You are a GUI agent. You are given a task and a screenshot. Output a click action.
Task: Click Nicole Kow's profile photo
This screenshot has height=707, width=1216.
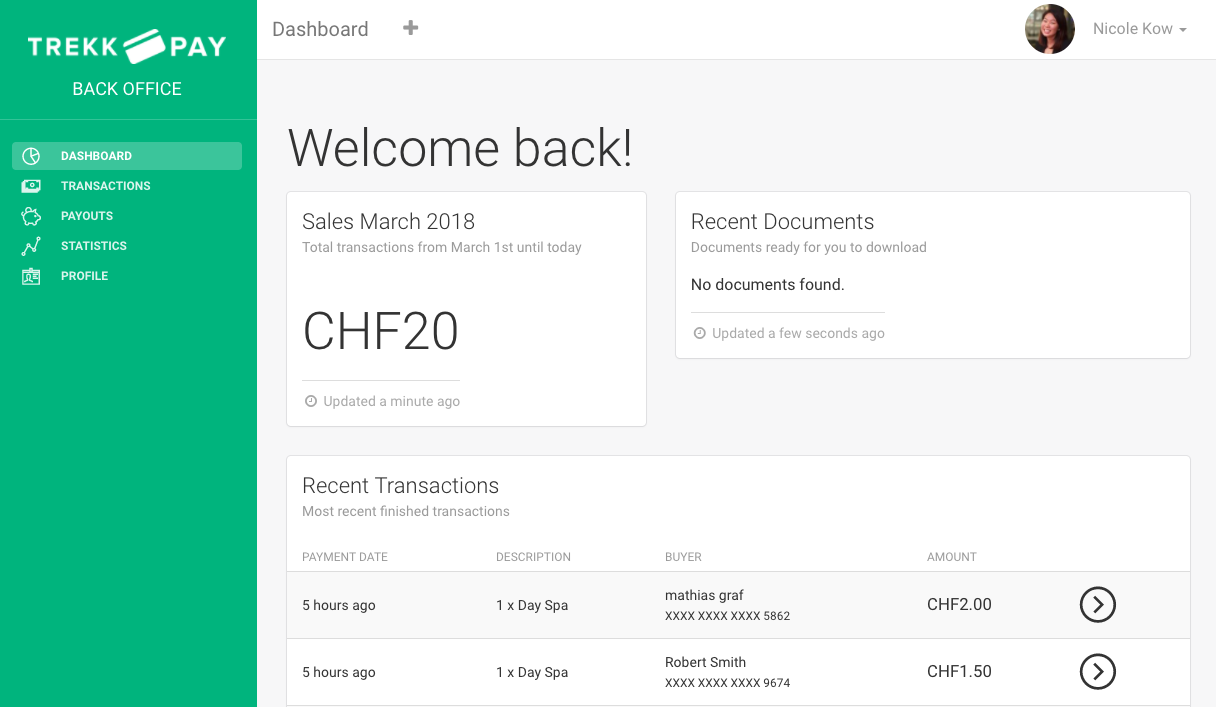(1049, 29)
